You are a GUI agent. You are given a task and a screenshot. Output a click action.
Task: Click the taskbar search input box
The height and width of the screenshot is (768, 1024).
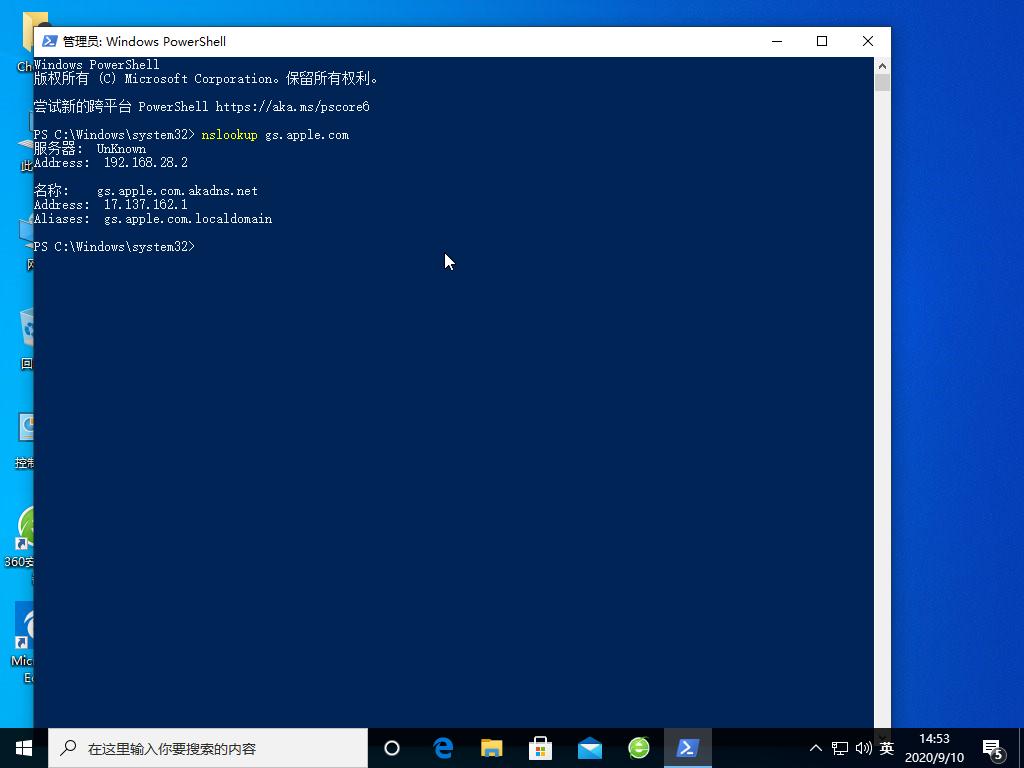(x=208, y=748)
